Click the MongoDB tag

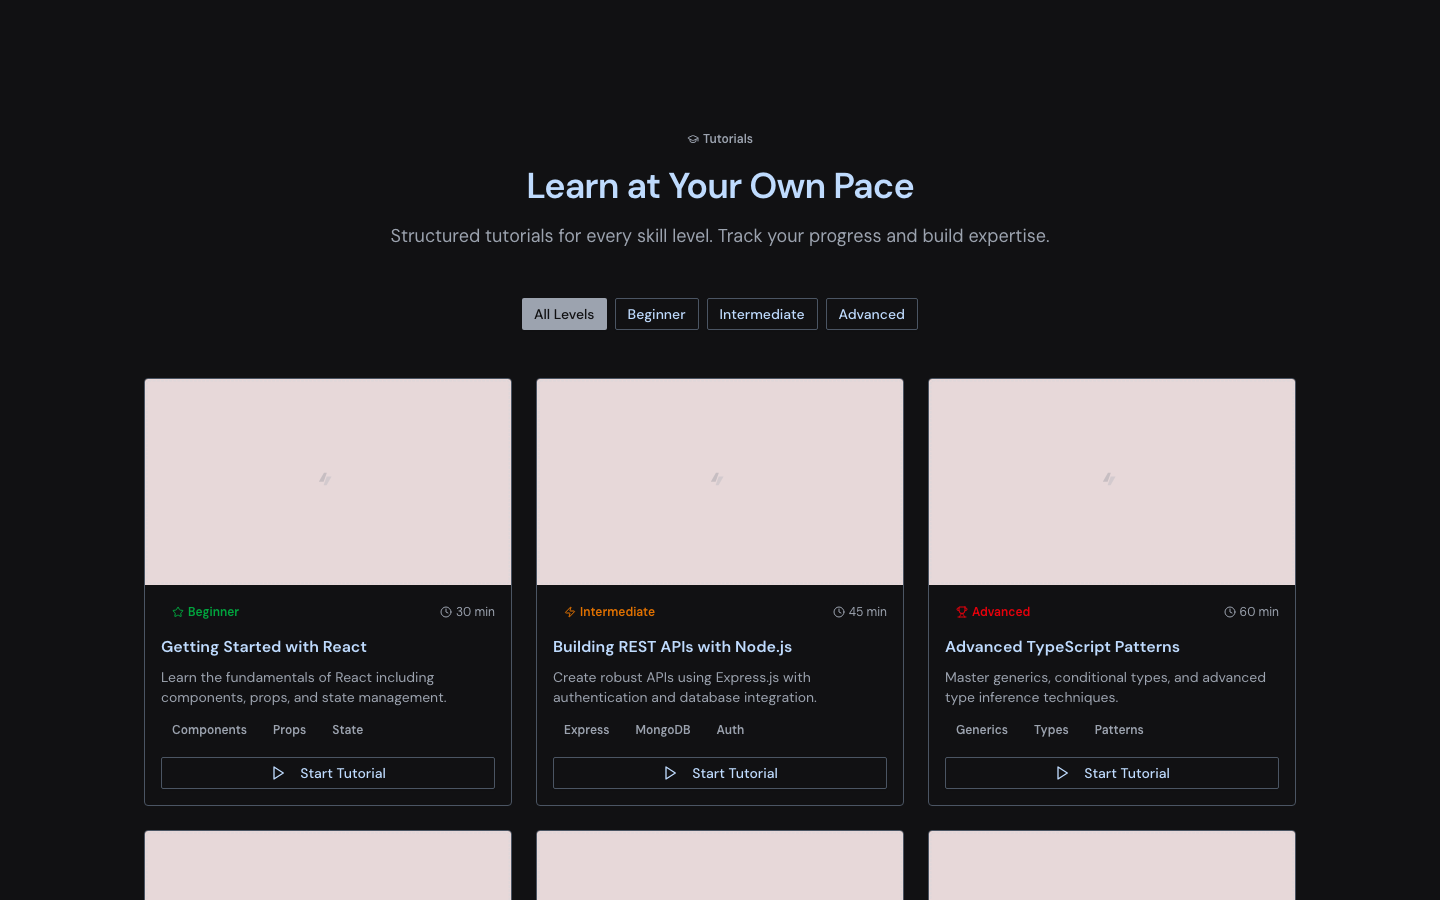(663, 730)
